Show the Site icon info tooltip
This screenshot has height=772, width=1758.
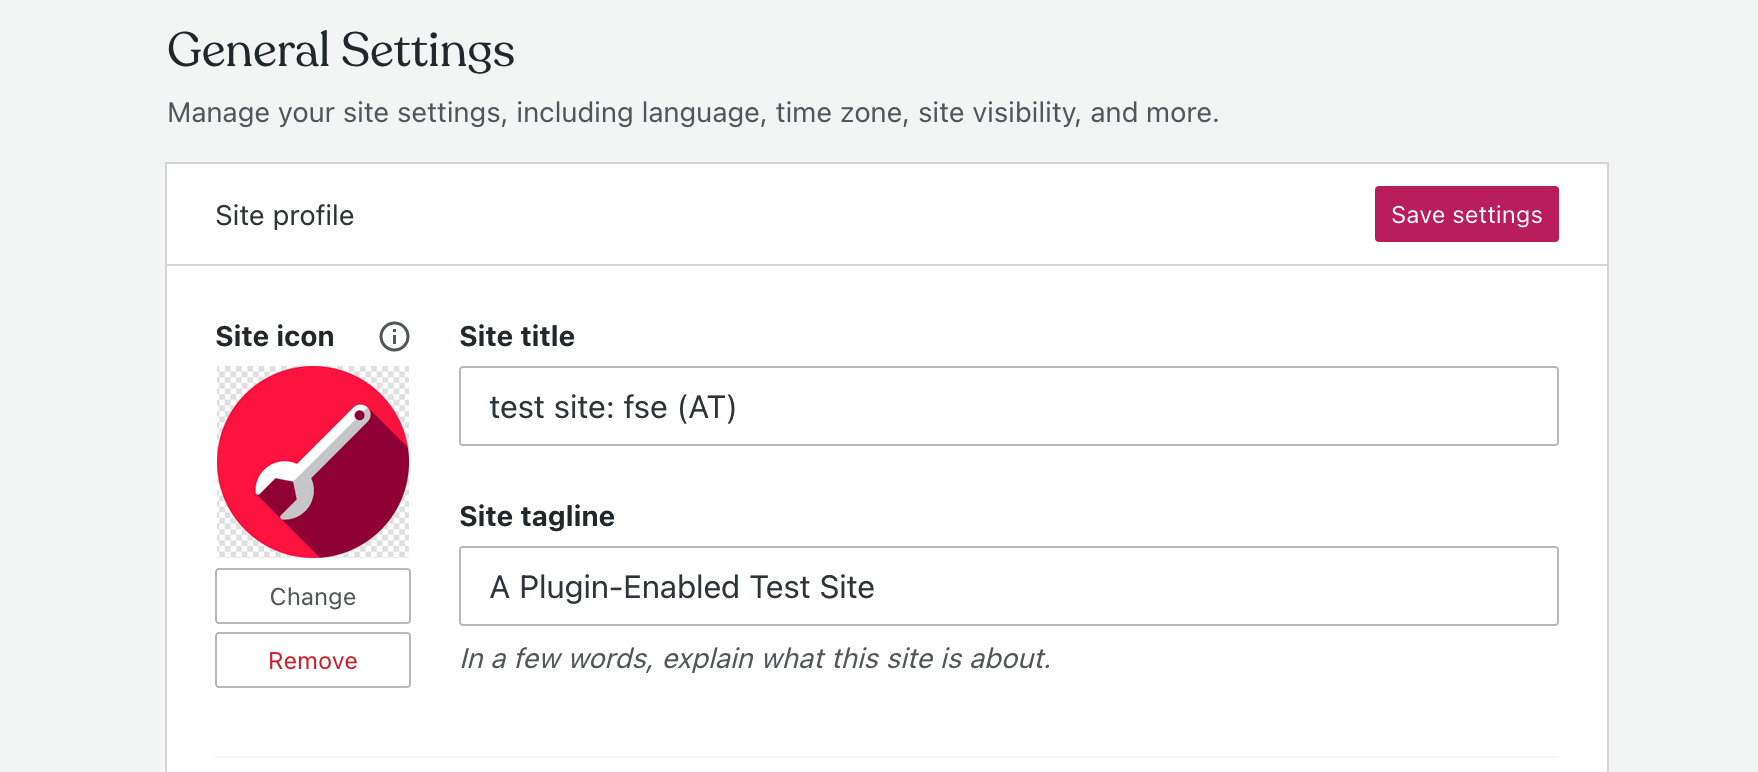[394, 337]
